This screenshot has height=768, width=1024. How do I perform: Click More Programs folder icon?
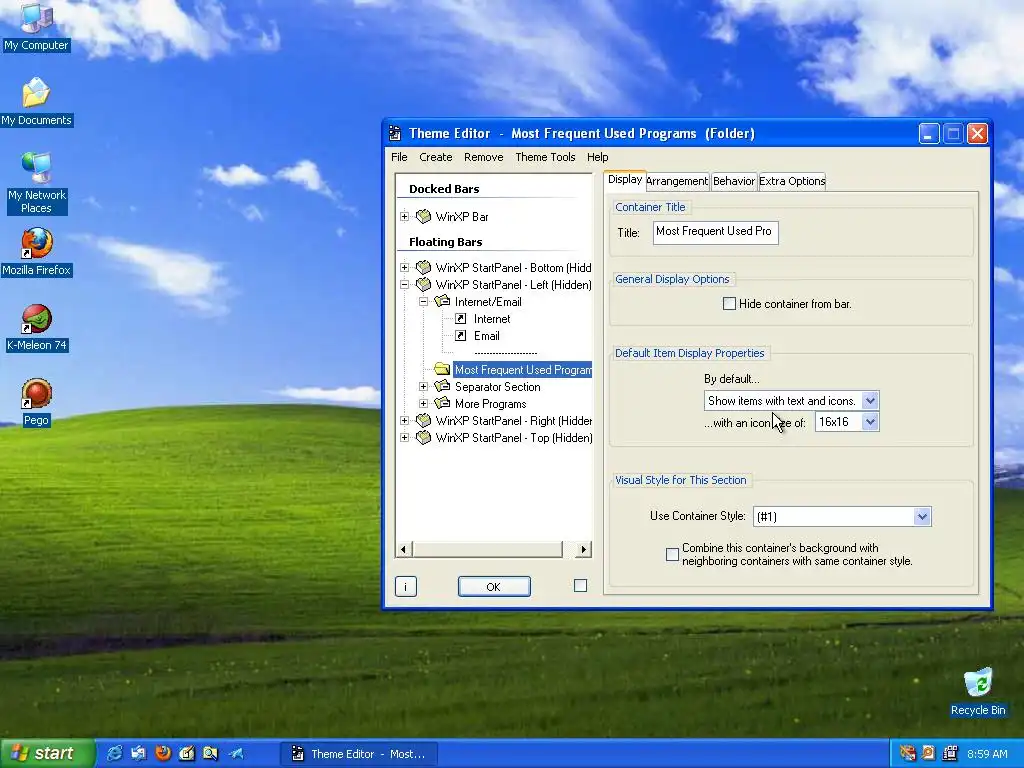pyautogui.click(x=442, y=403)
